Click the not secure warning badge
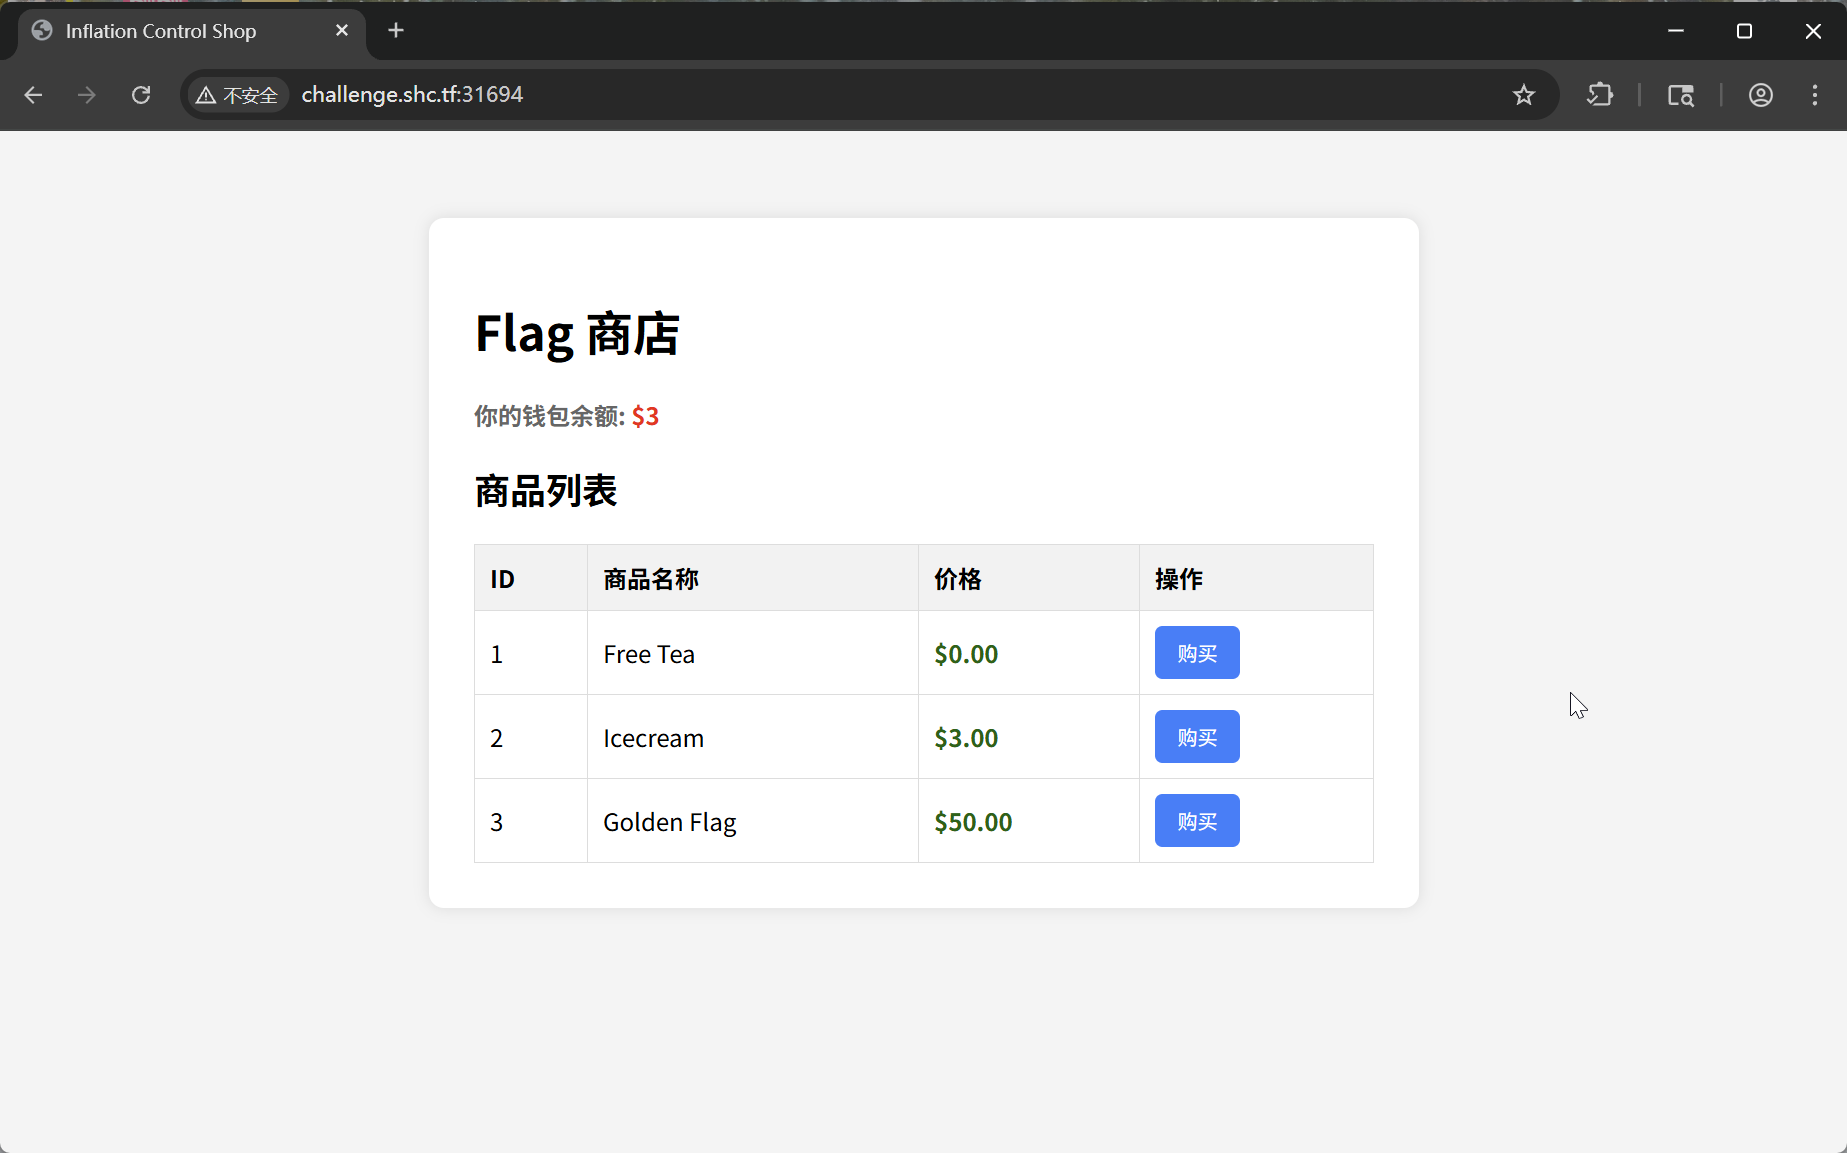 point(238,95)
